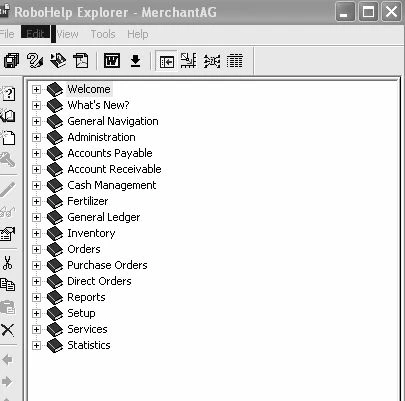Select the Direct Orders label
Viewport: 405px width, 401px height.
pyautogui.click(x=99, y=281)
